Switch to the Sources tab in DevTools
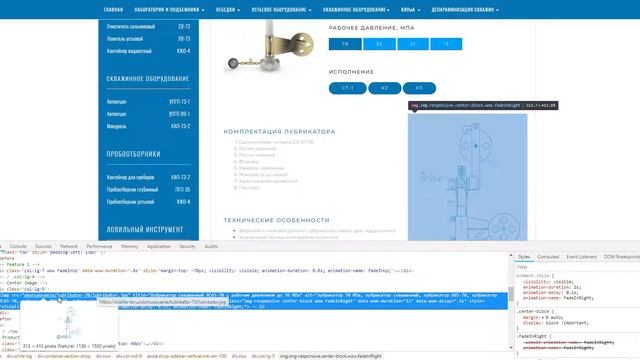Image resolution: width=640 pixels, height=360 pixels. tap(43, 247)
